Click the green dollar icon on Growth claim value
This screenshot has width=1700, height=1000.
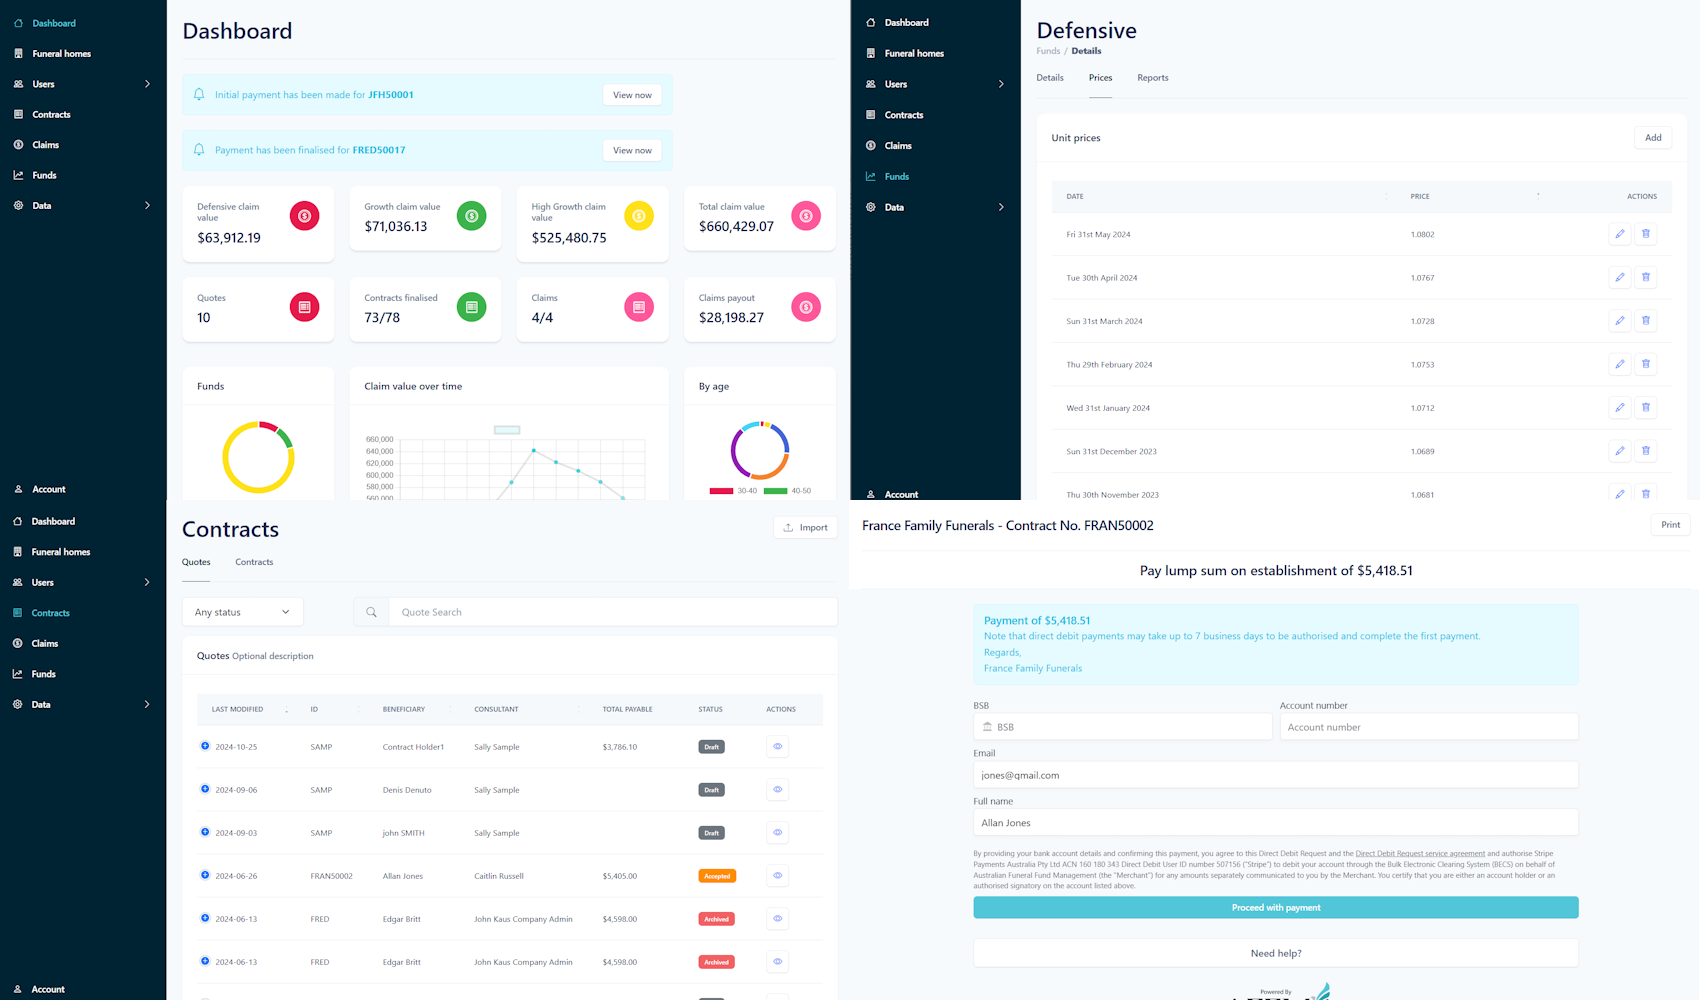(x=471, y=216)
